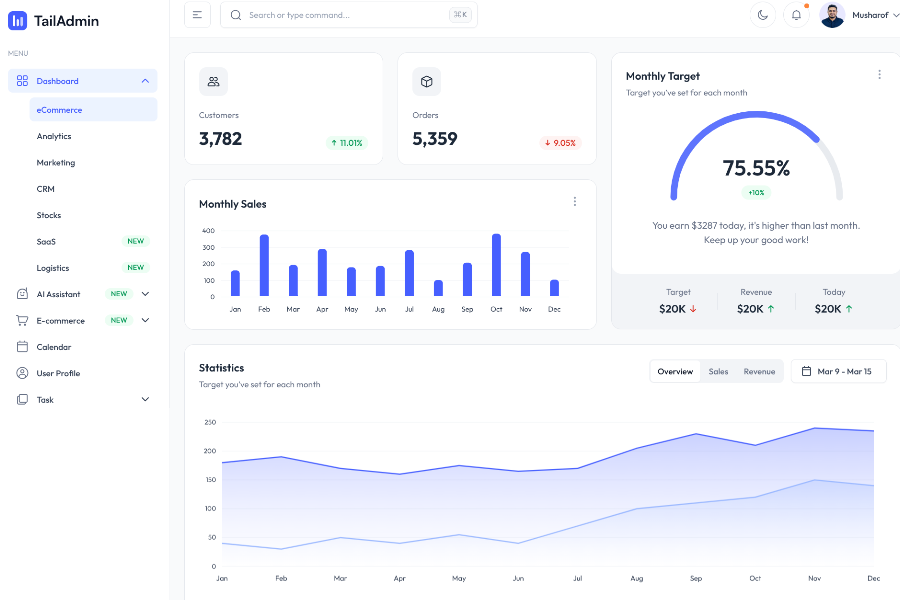Select the Overview tab in Statistics

pos(675,372)
